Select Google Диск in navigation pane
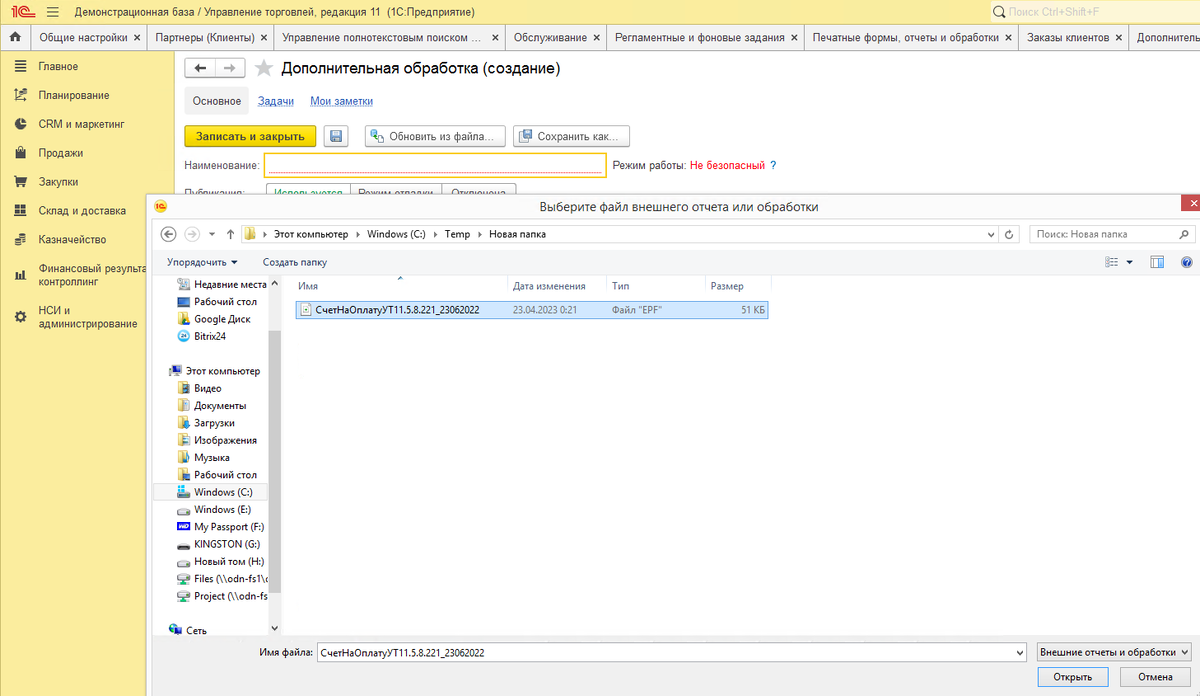1200x696 pixels. (222, 319)
